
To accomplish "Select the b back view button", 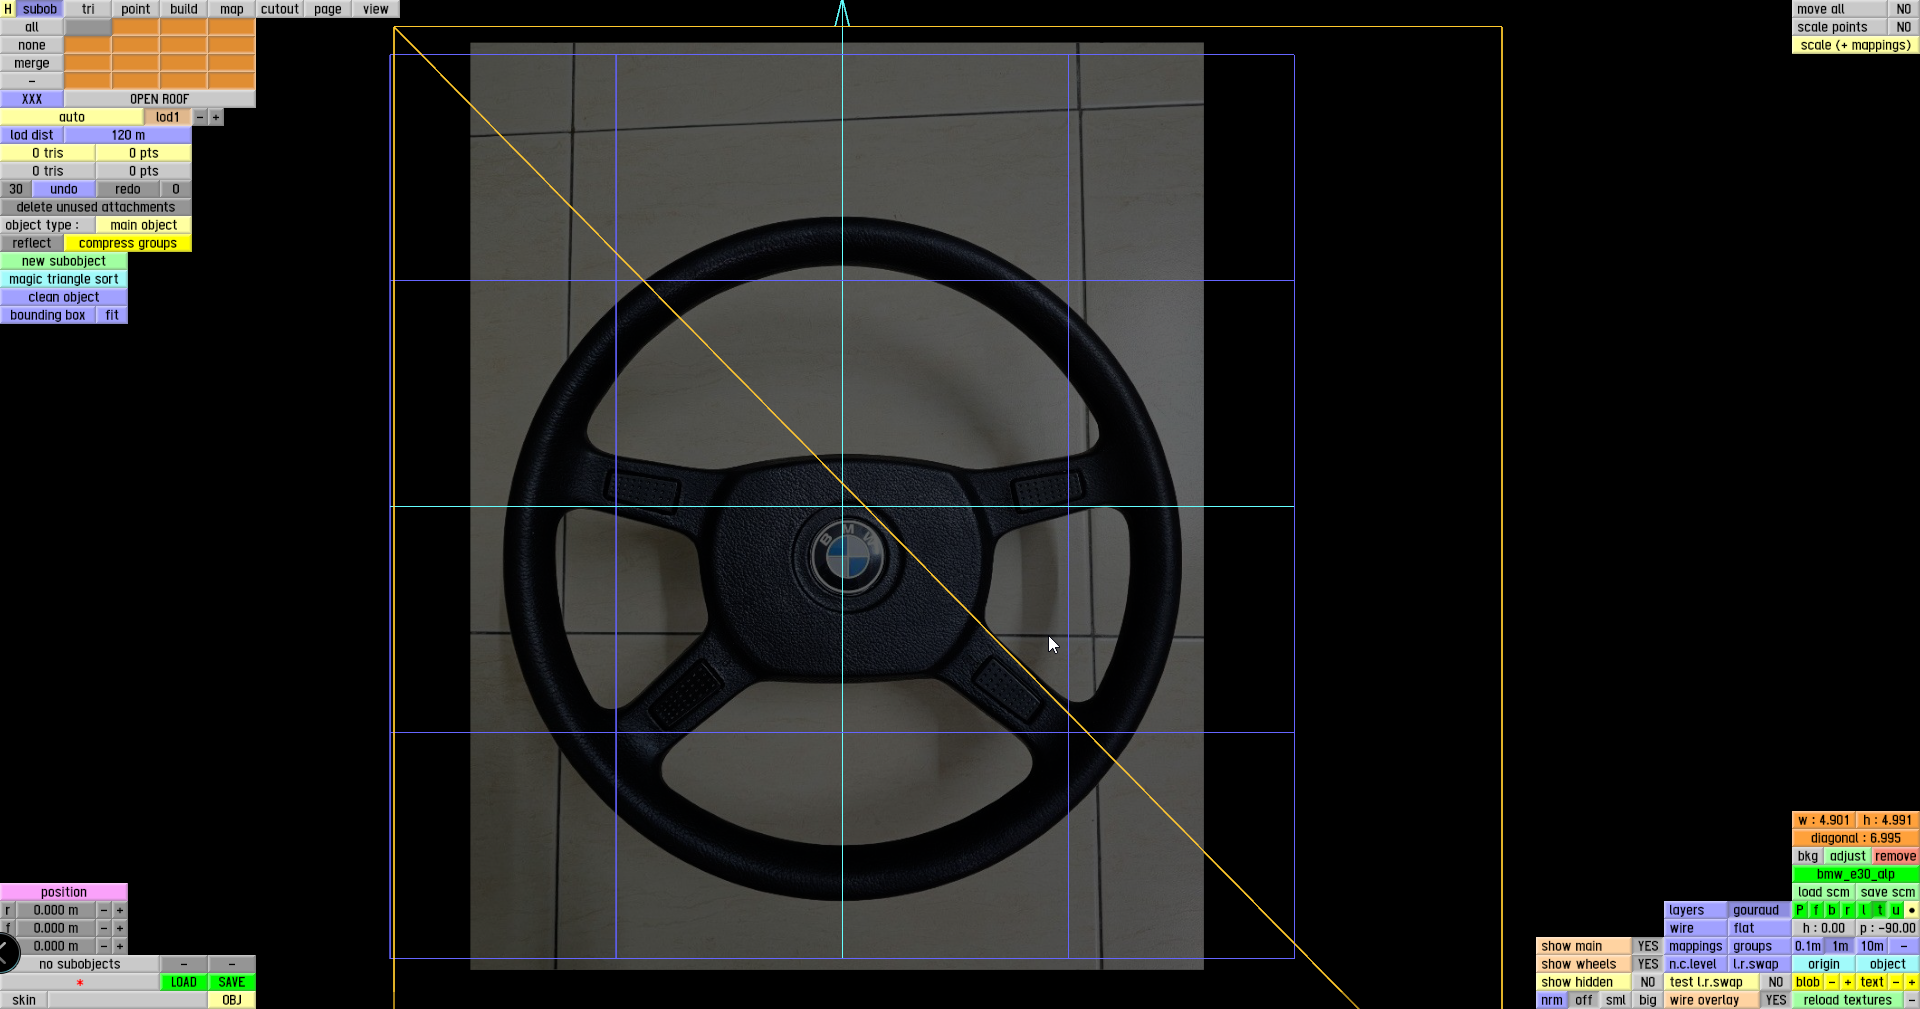I will pyautogui.click(x=1832, y=910).
